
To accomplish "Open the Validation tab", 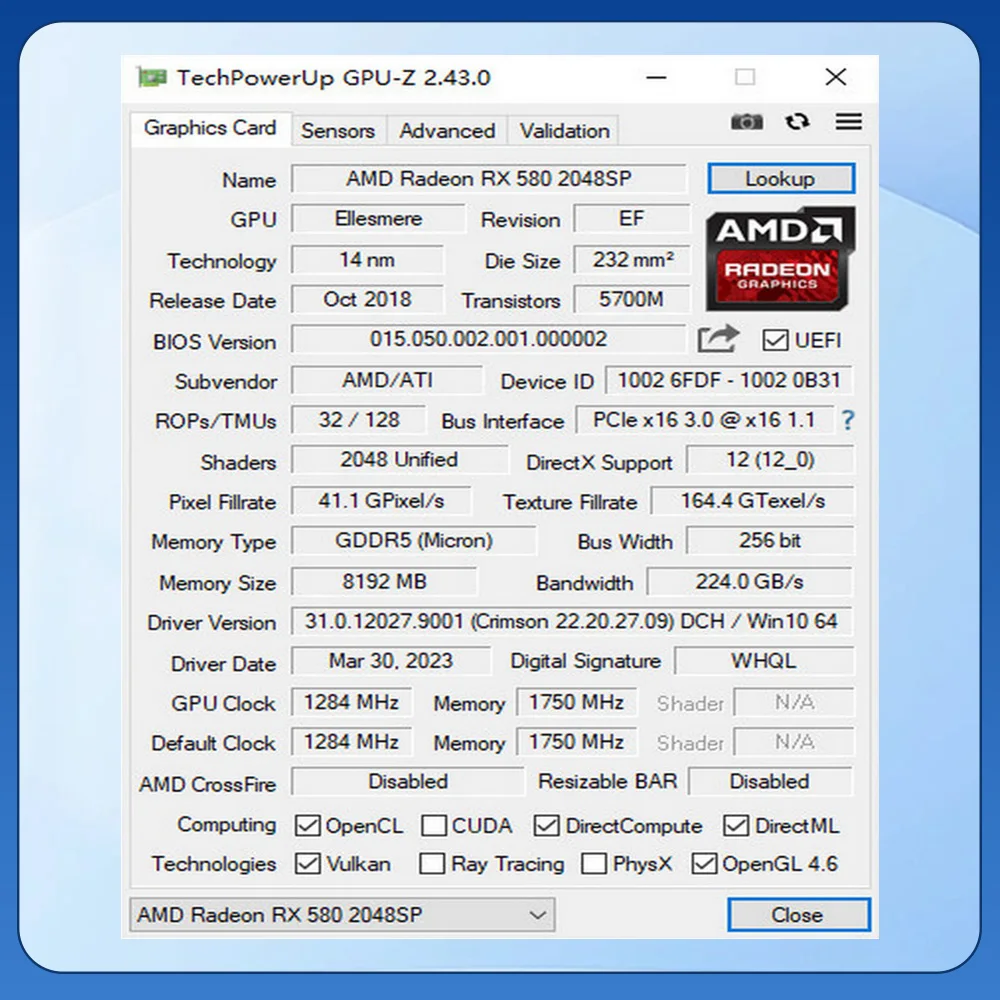I will [x=564, y=131].
